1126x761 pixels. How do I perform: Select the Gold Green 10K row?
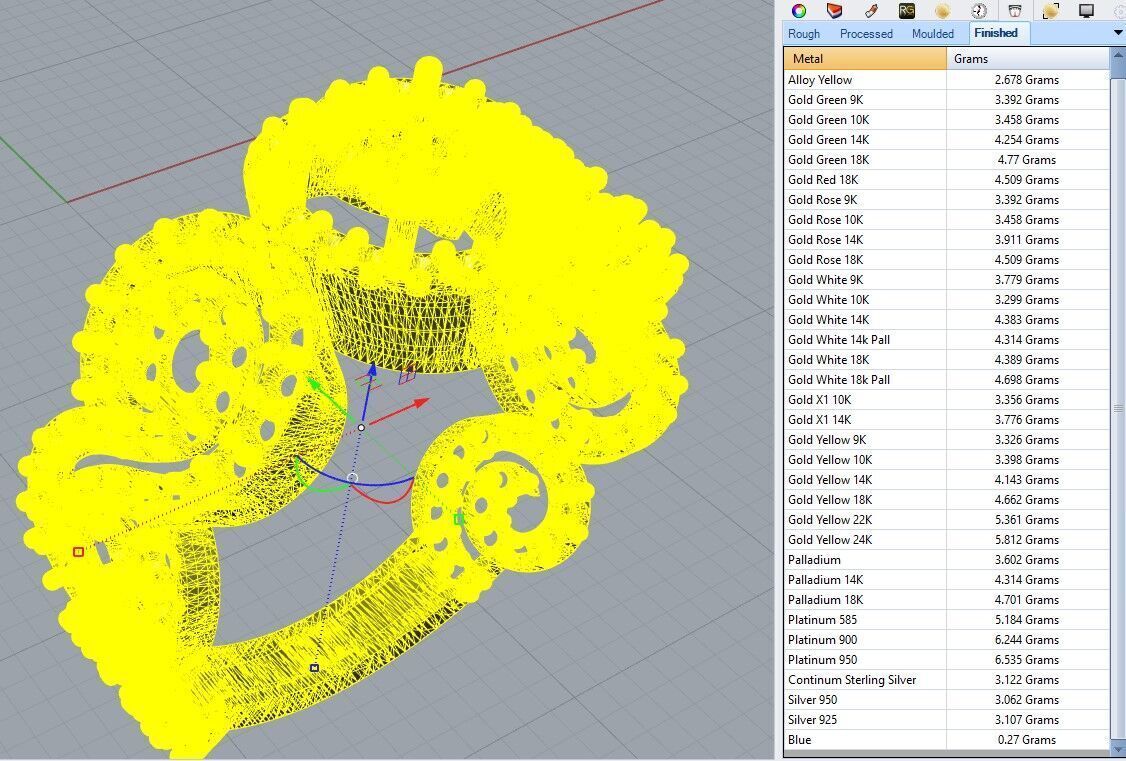(x=946, y=120)
